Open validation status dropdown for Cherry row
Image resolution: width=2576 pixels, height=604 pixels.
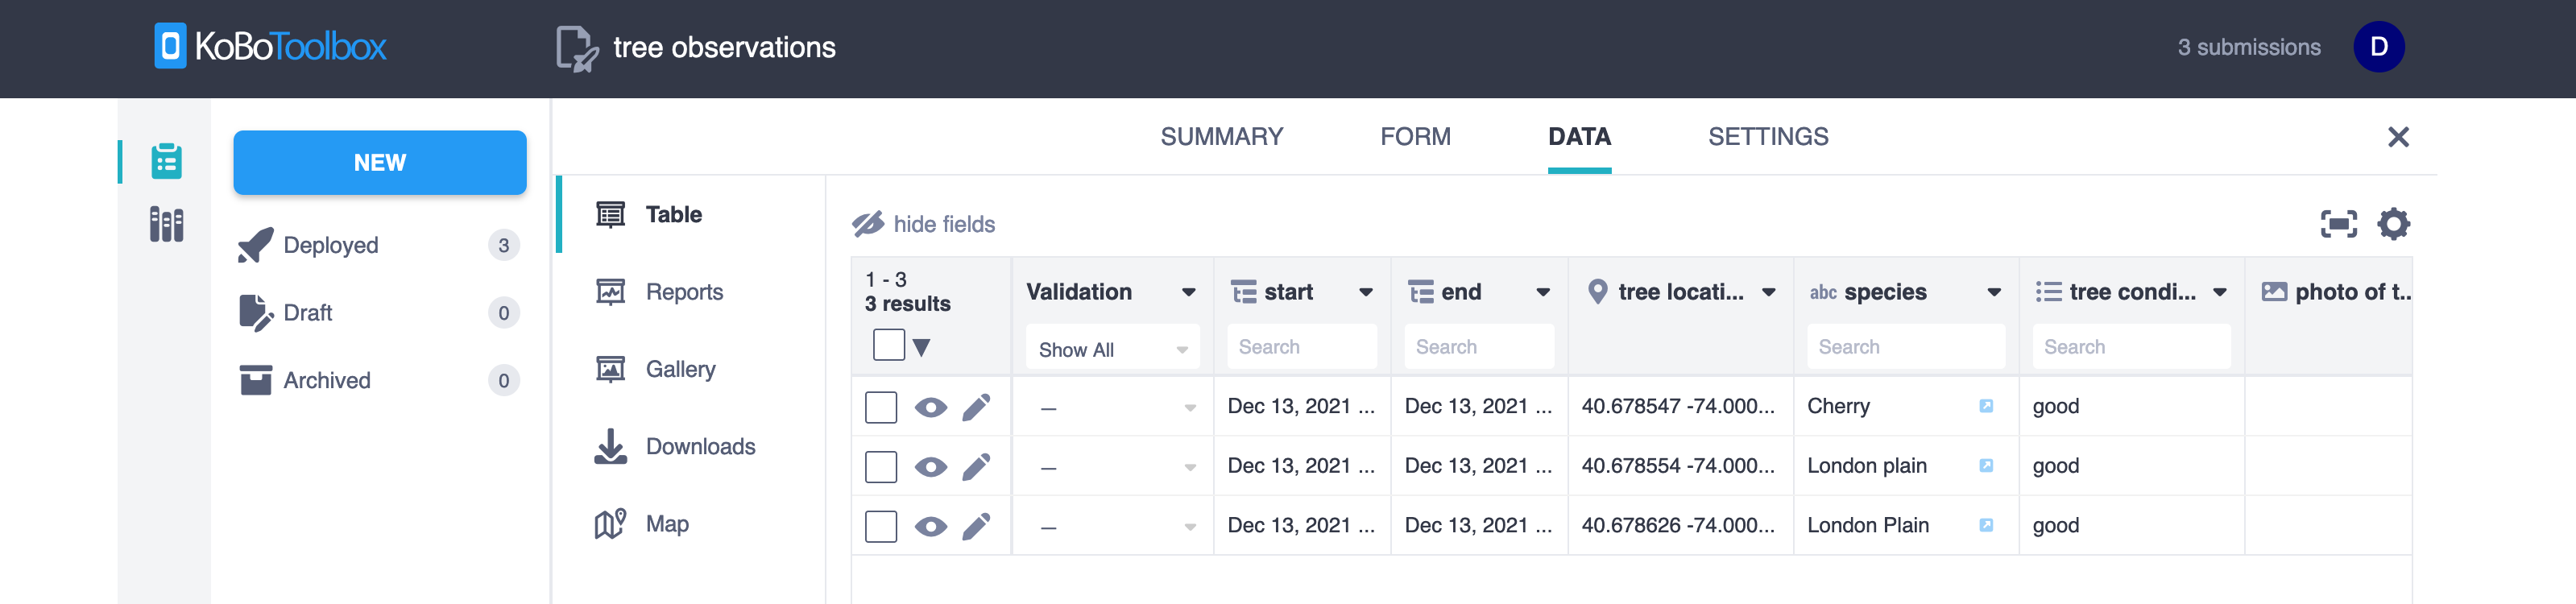(1189, 407)
